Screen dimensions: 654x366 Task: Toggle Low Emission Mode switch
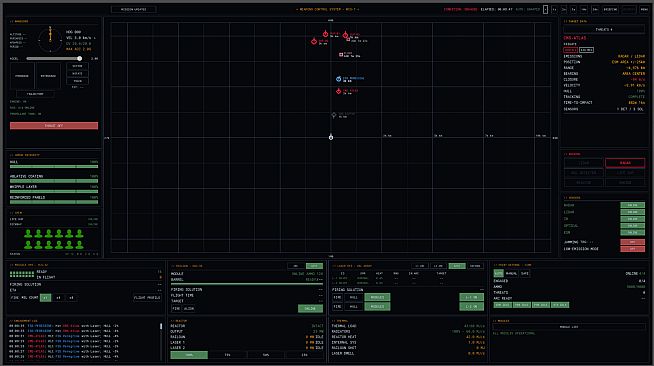(632, 249)
